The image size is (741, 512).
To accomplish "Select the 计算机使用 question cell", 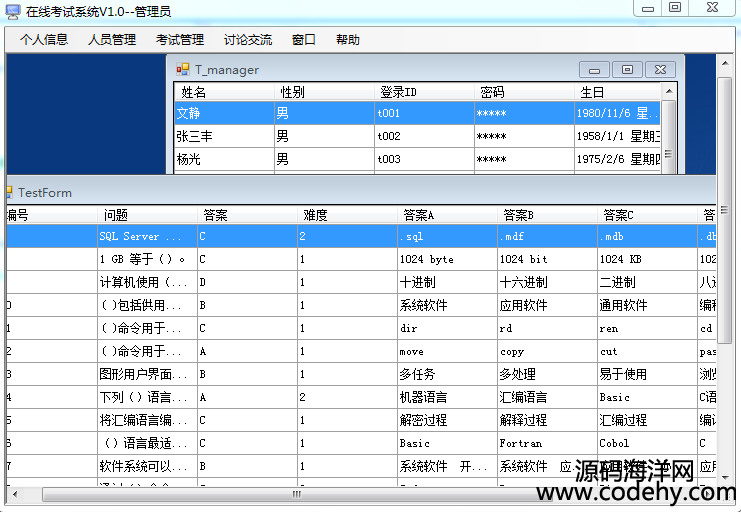I will (x=147, y=282).
